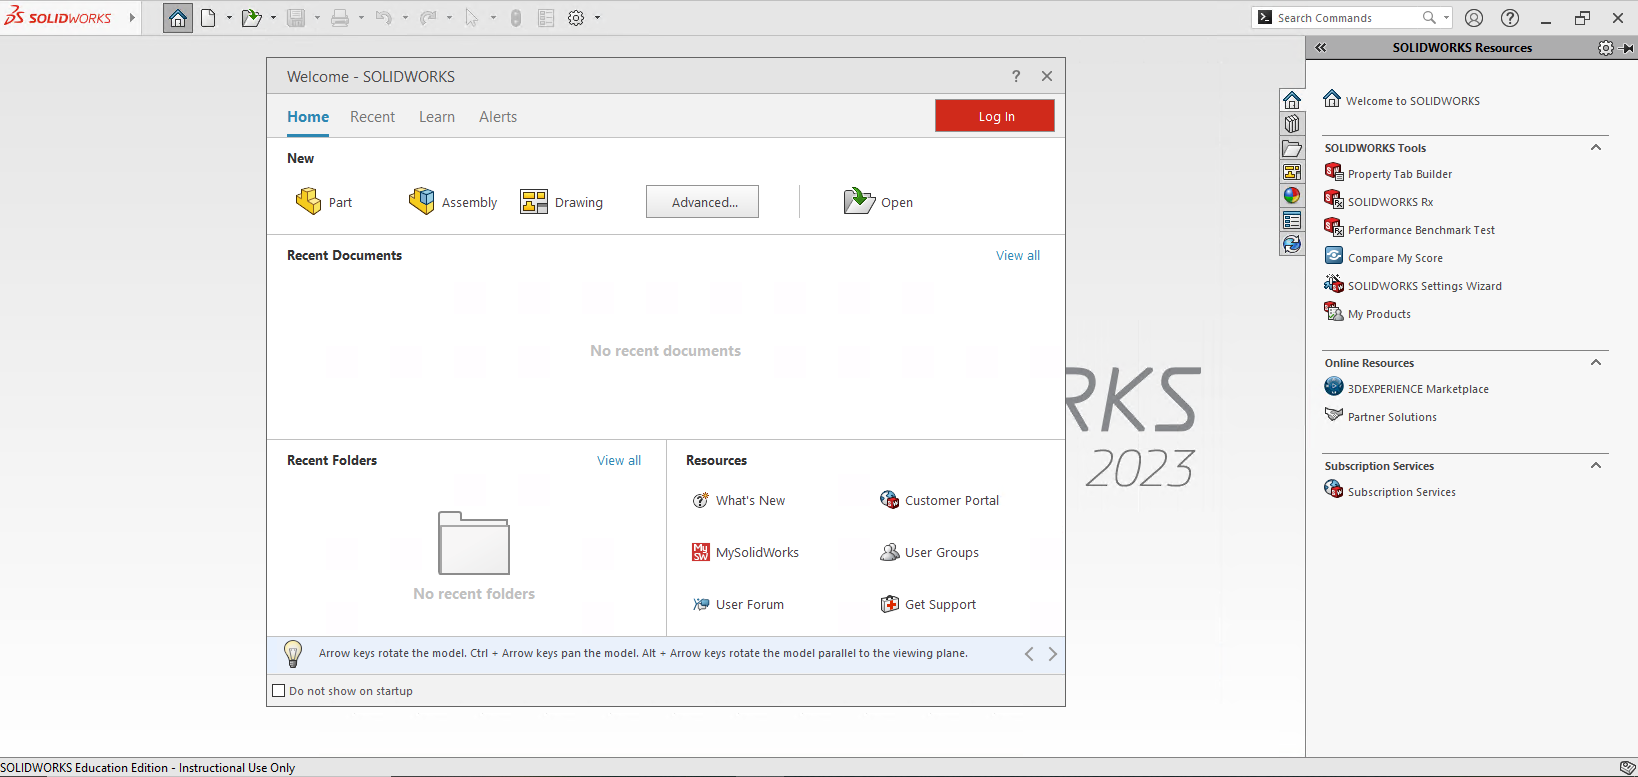Collapse the SOLIDWORKS Tools section
The width and height of the screenshot is (1638, 777).
1596,147
